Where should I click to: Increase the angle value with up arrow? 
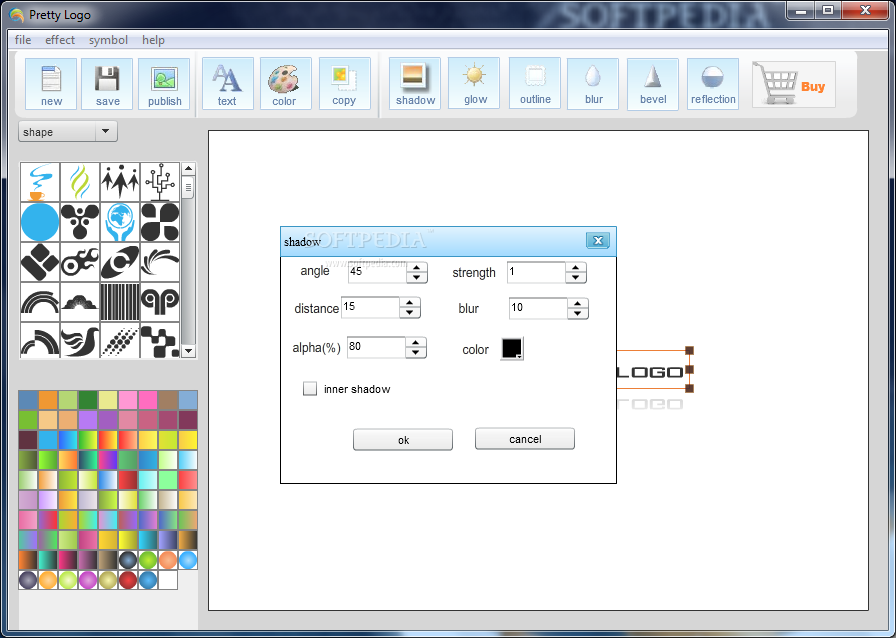(417, 268)
